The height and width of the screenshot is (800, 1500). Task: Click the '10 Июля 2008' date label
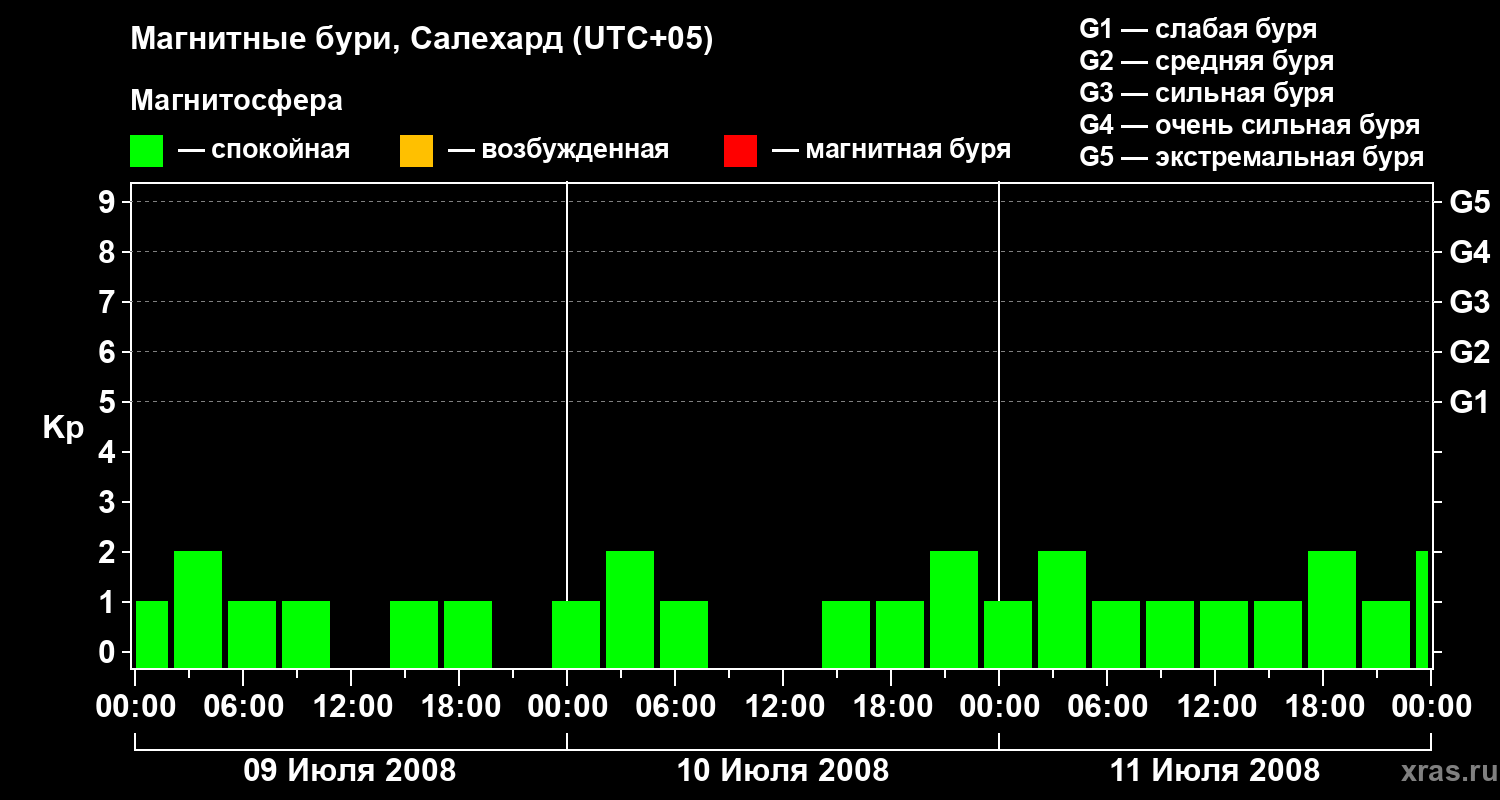coord(783,771)
